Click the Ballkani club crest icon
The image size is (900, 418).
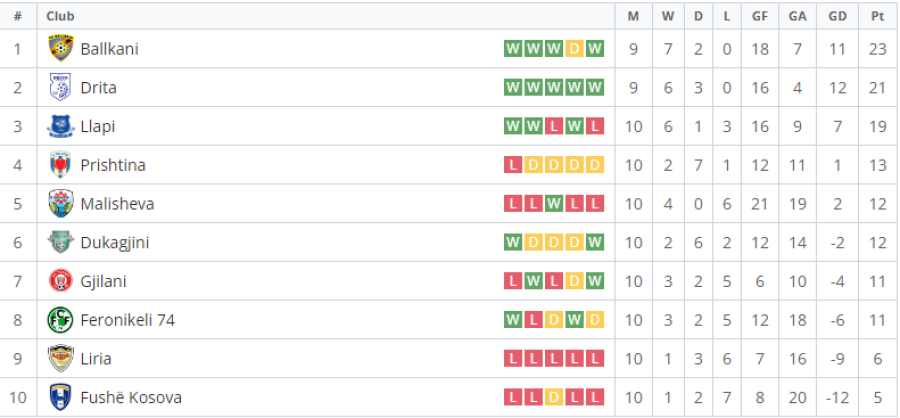pyautogui.click(x=60, y=49)
